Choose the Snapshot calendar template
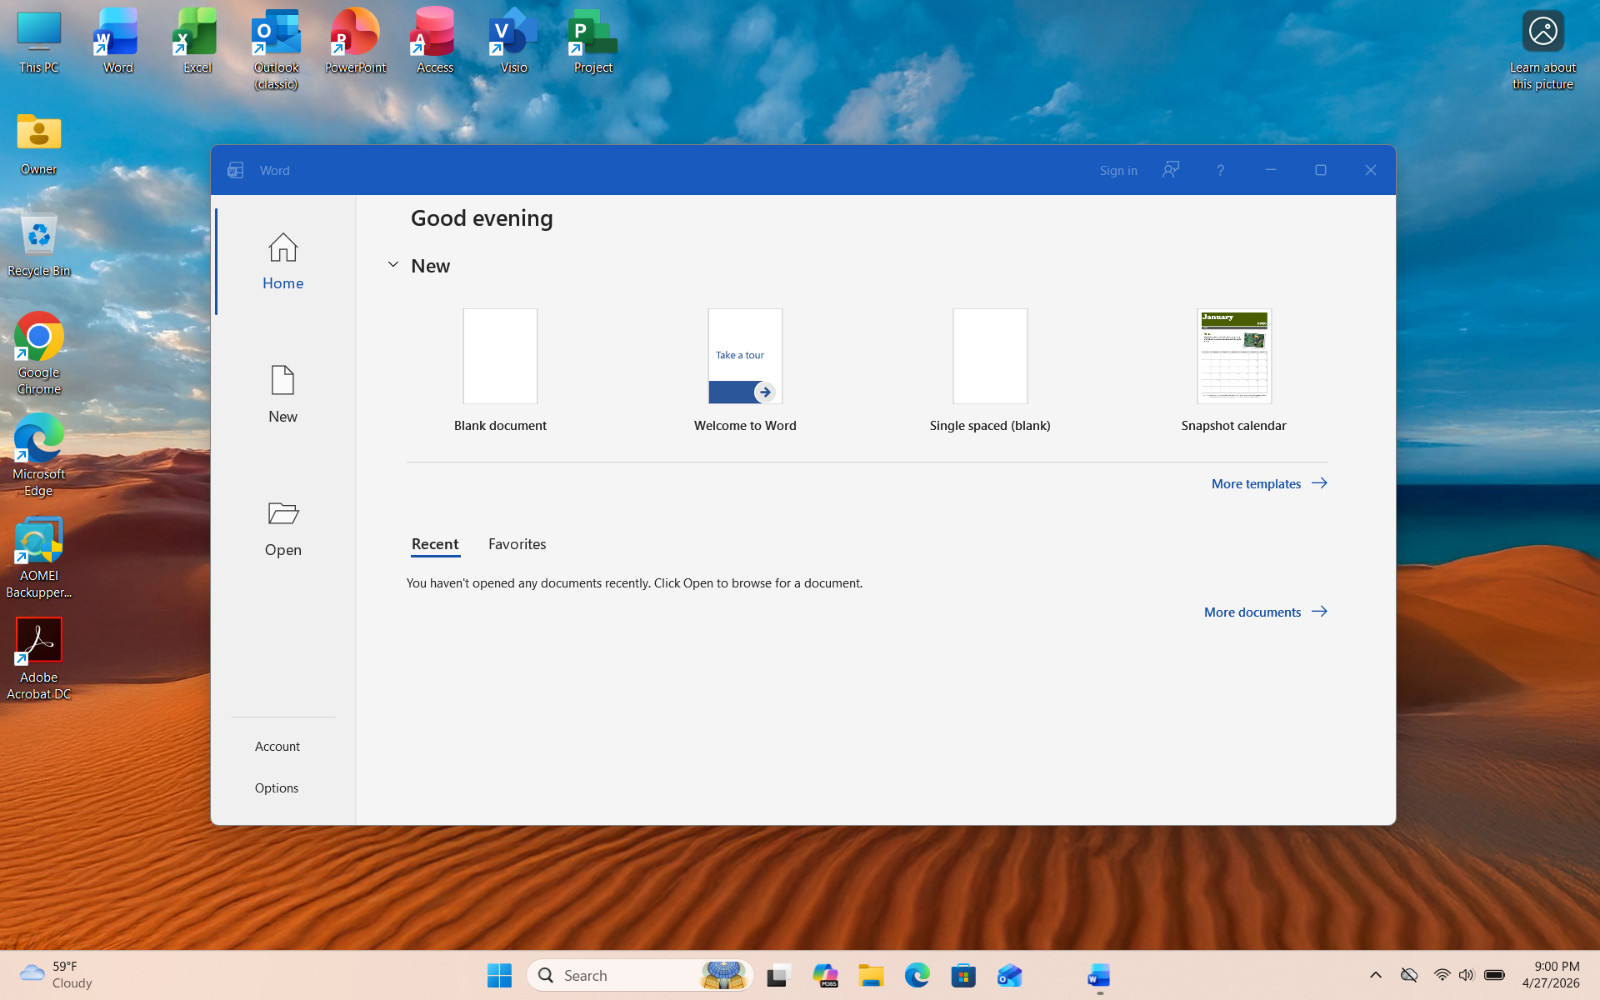The width and height of the screenshot is (1600, 1000). point(1234,356)
